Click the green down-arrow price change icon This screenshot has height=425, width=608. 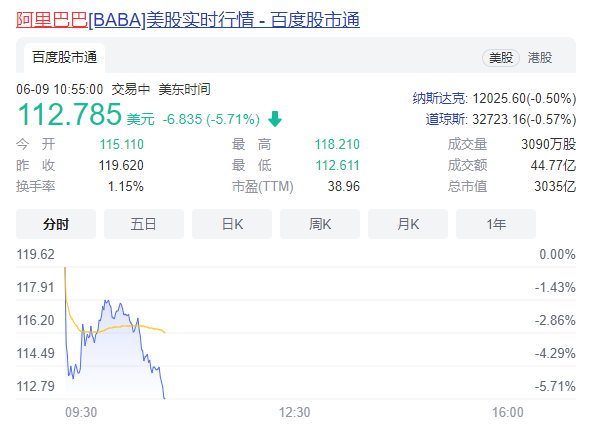275,119
